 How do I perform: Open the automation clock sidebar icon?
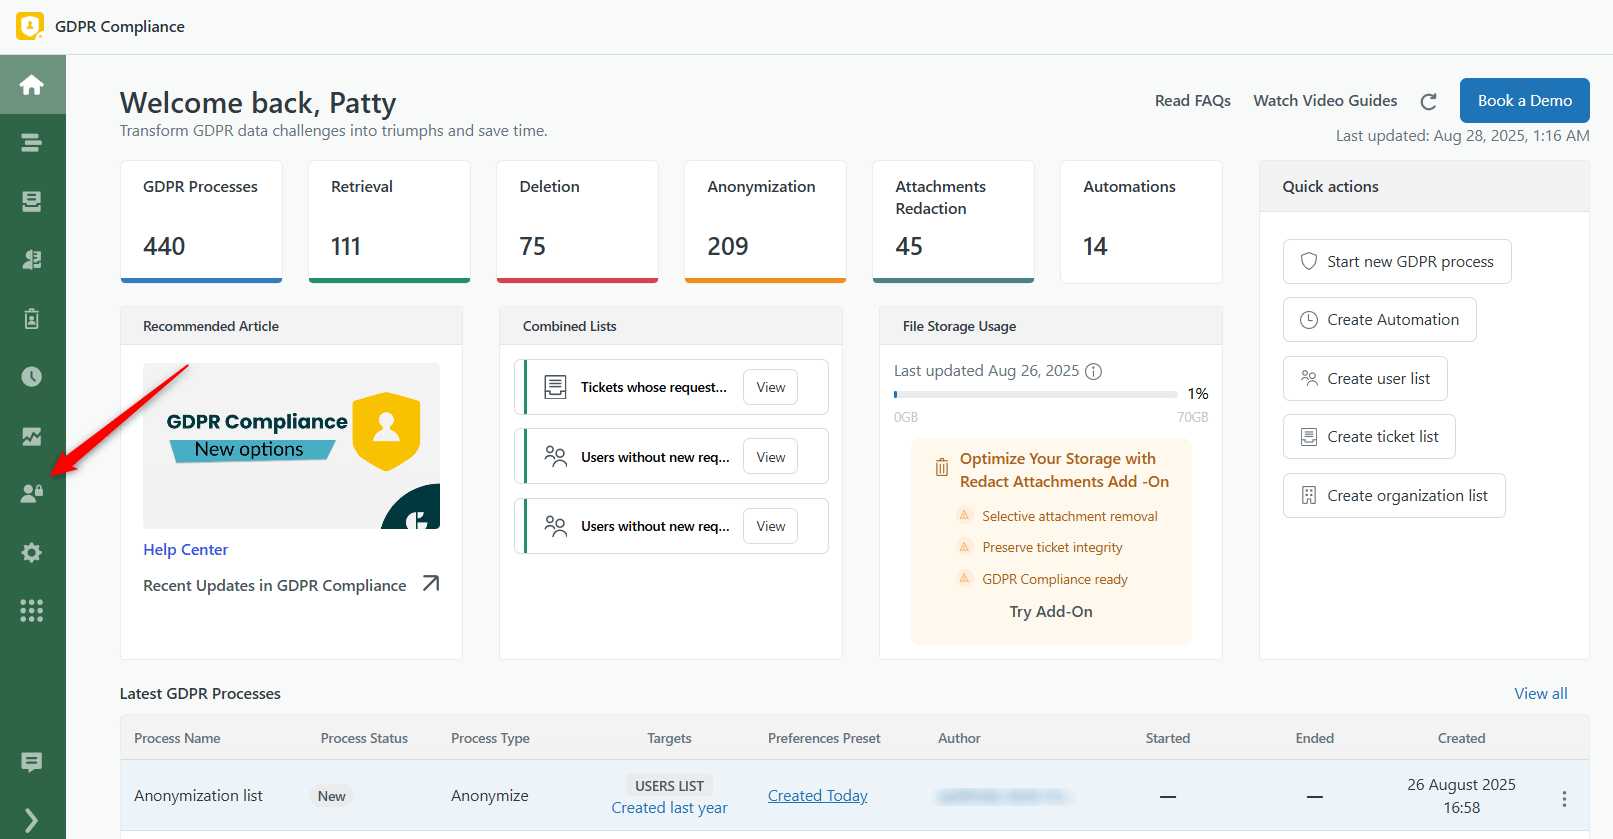point(32,377)
